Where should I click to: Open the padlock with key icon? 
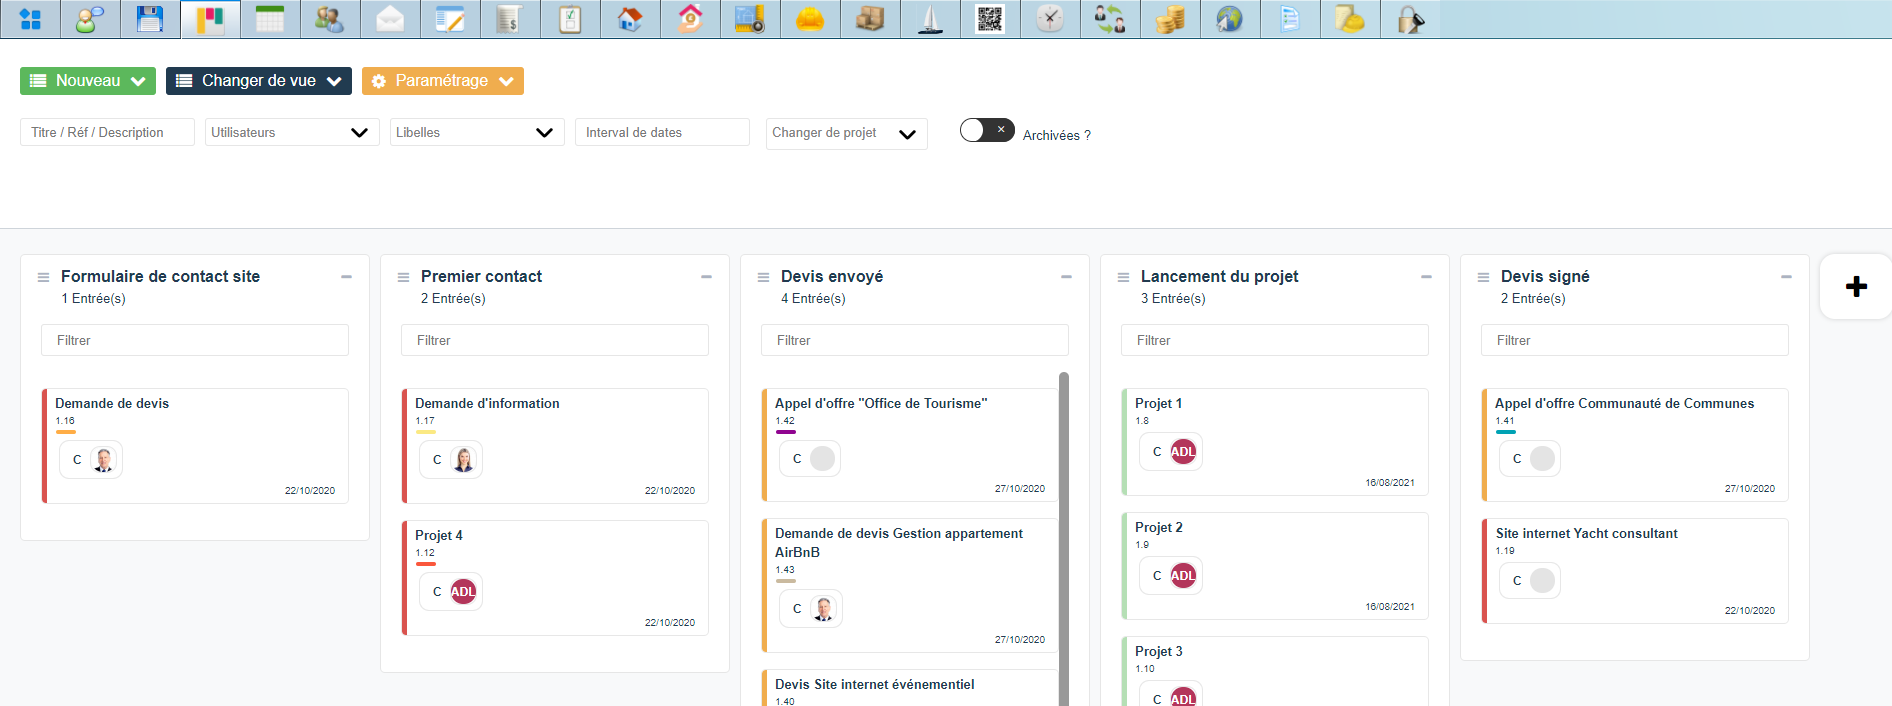pos(1410,19)
